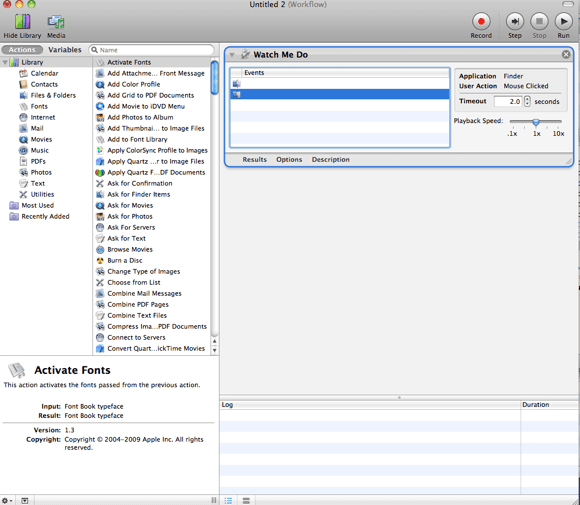Screen dimensions: 580x505
Task: Click the Name search field
Action: pos(151,50)
